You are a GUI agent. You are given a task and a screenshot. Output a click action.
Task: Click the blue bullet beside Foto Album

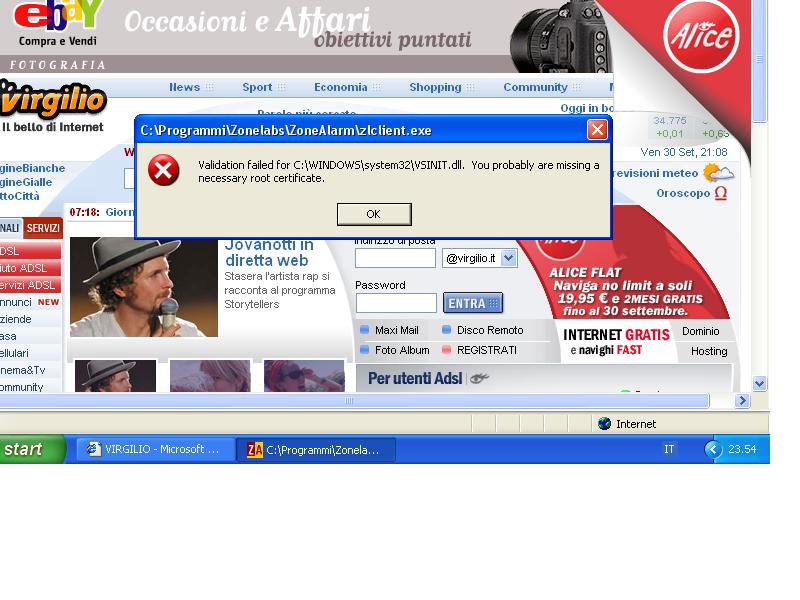[x=364, y=349]
